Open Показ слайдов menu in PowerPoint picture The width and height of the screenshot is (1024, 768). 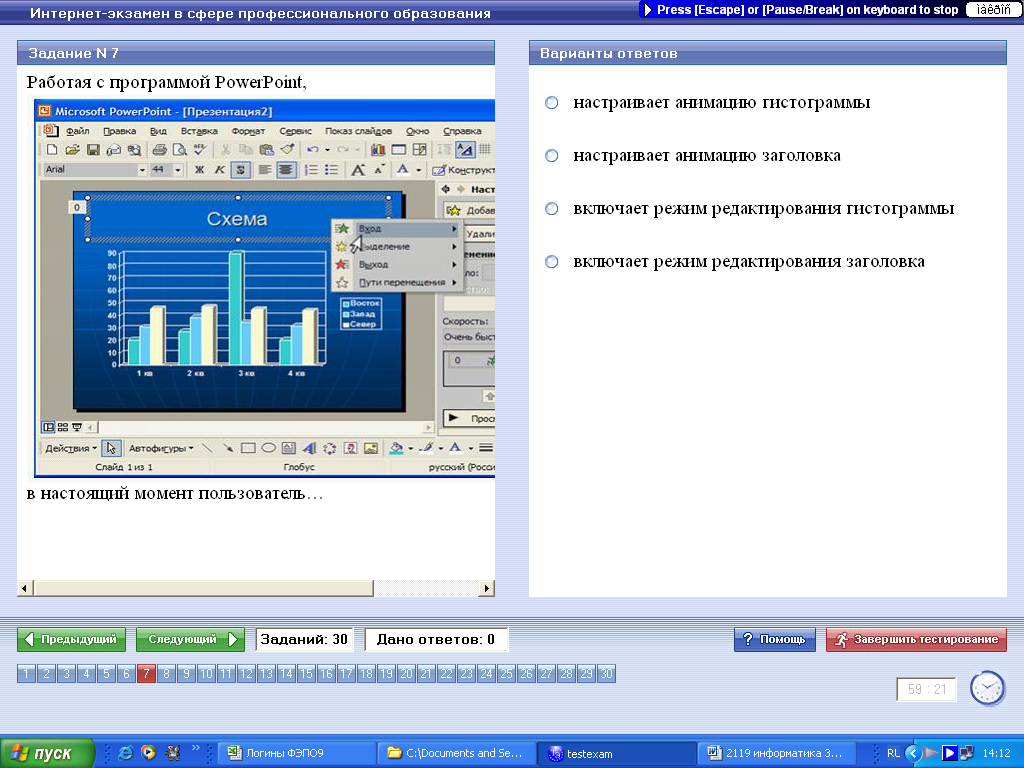click(x=359, y=131)
